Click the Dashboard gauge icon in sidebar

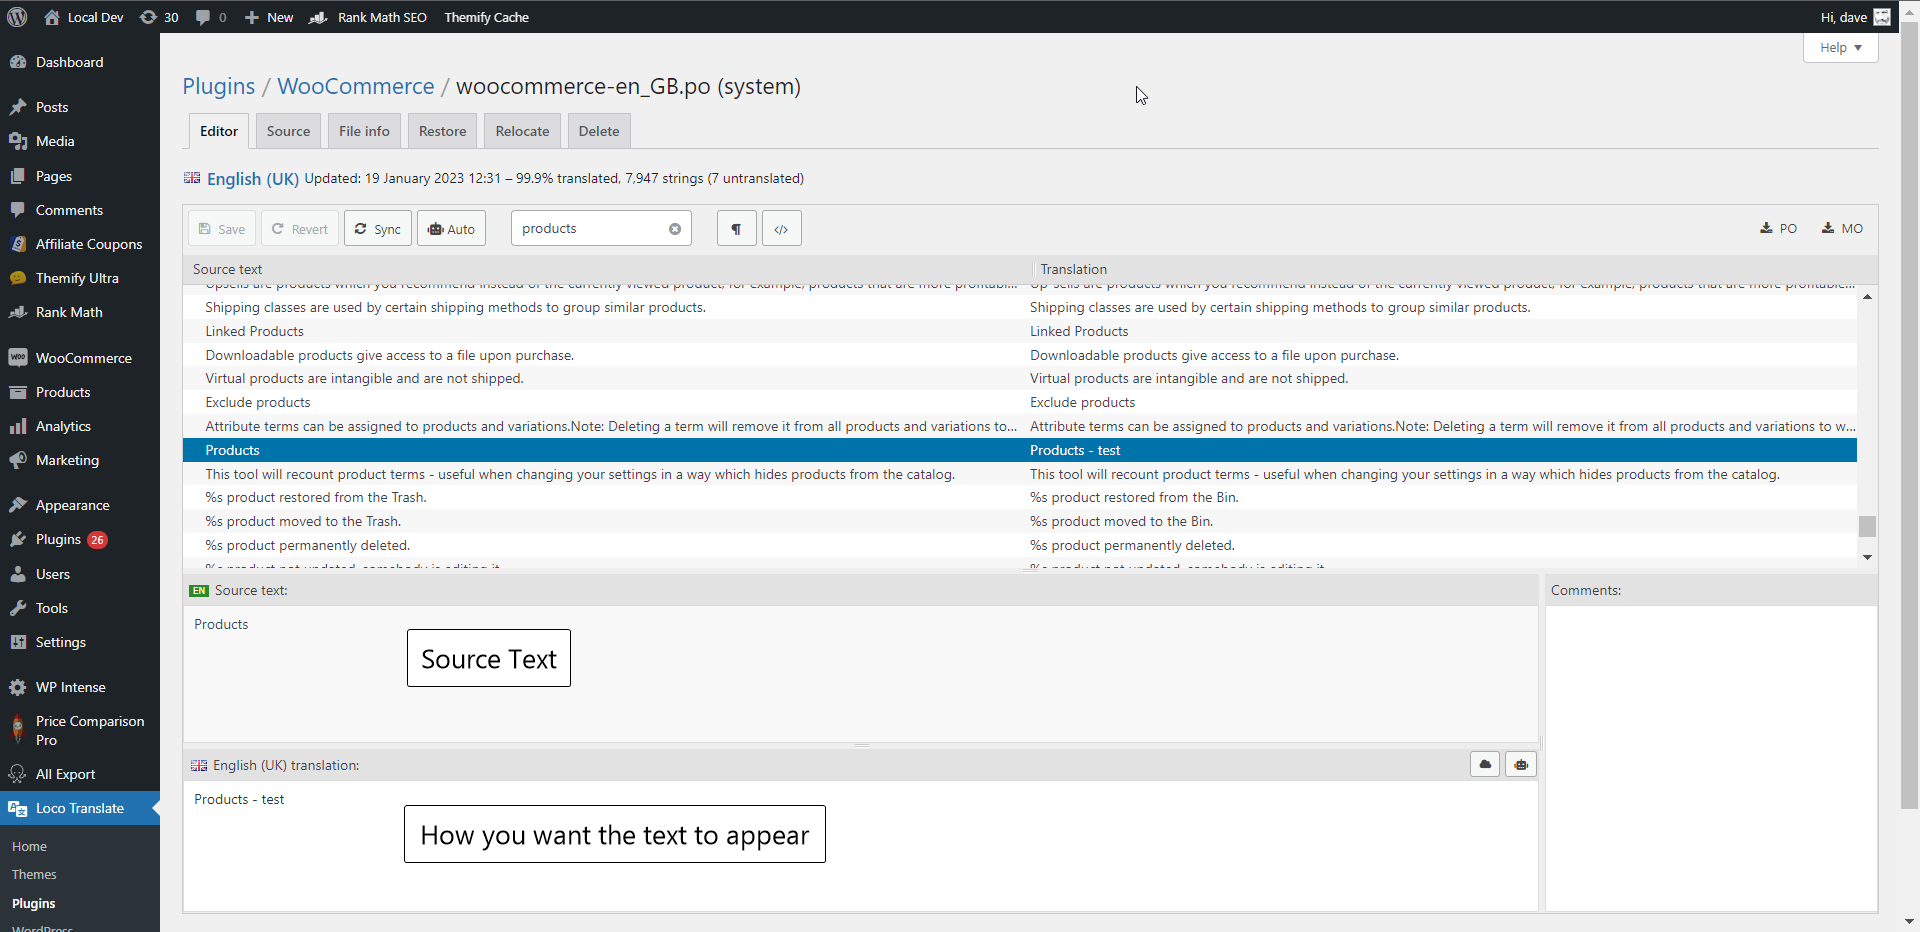[x=18, y=62]
